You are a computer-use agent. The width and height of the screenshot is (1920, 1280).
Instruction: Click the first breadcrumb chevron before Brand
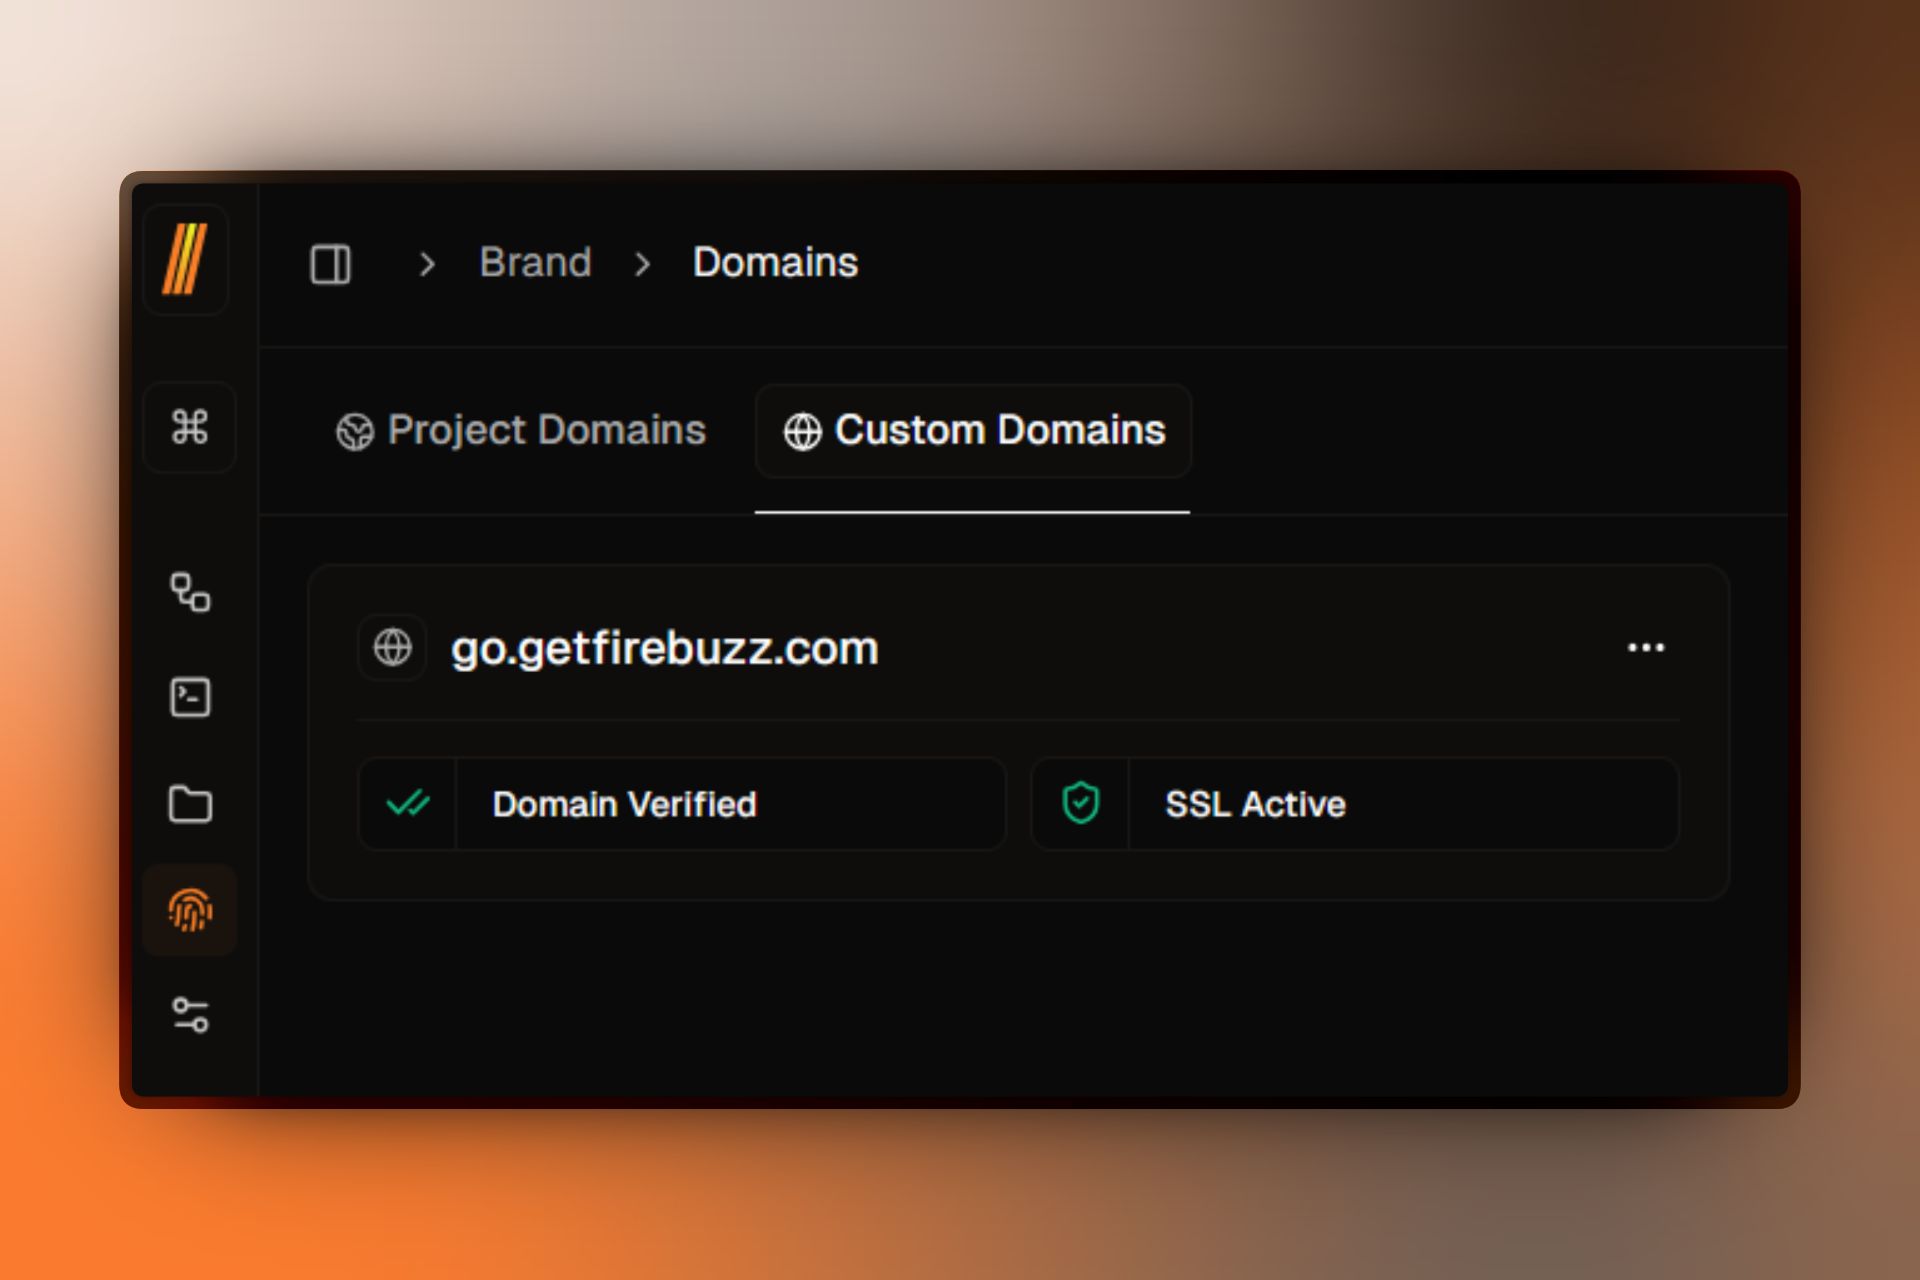tap(427, 264)
